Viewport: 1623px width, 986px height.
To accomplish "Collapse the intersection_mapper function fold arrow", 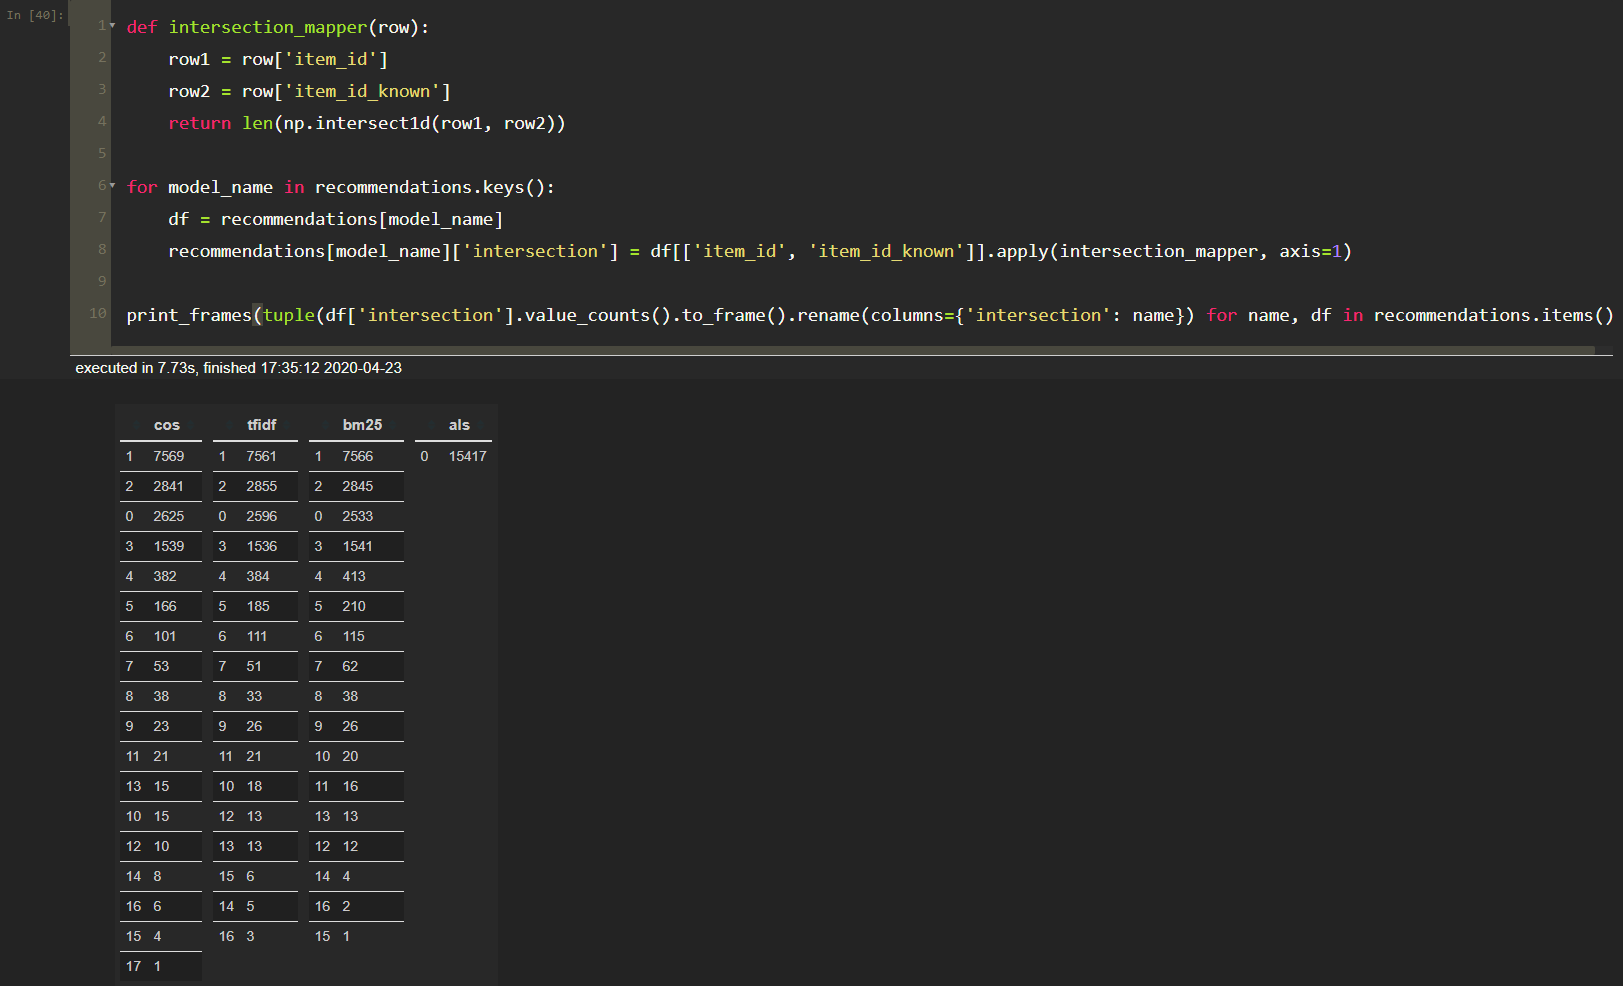I will [113, 25].
